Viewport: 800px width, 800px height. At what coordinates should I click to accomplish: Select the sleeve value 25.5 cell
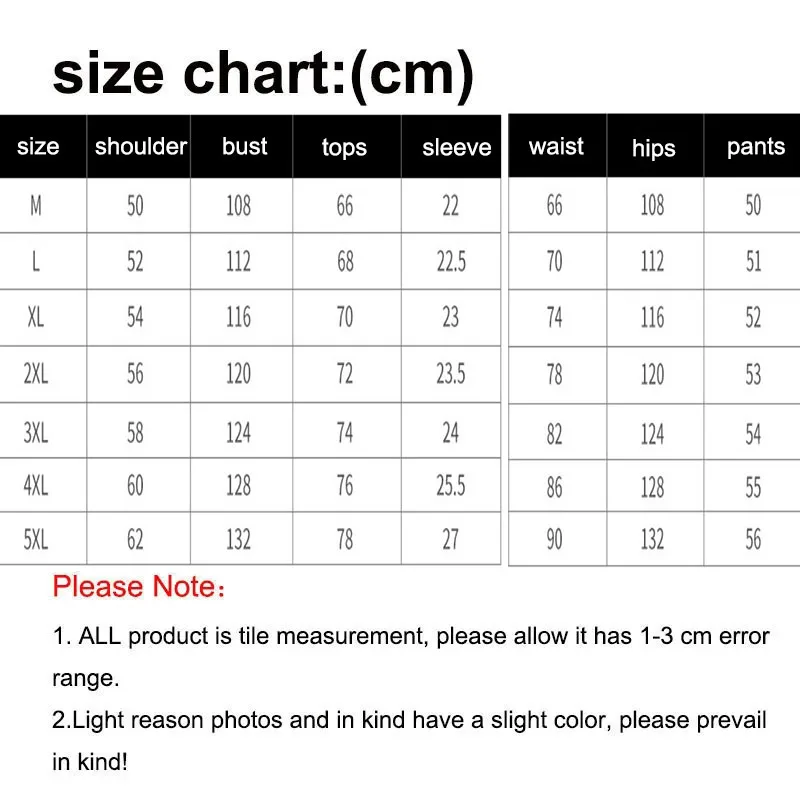click(450, 485)
